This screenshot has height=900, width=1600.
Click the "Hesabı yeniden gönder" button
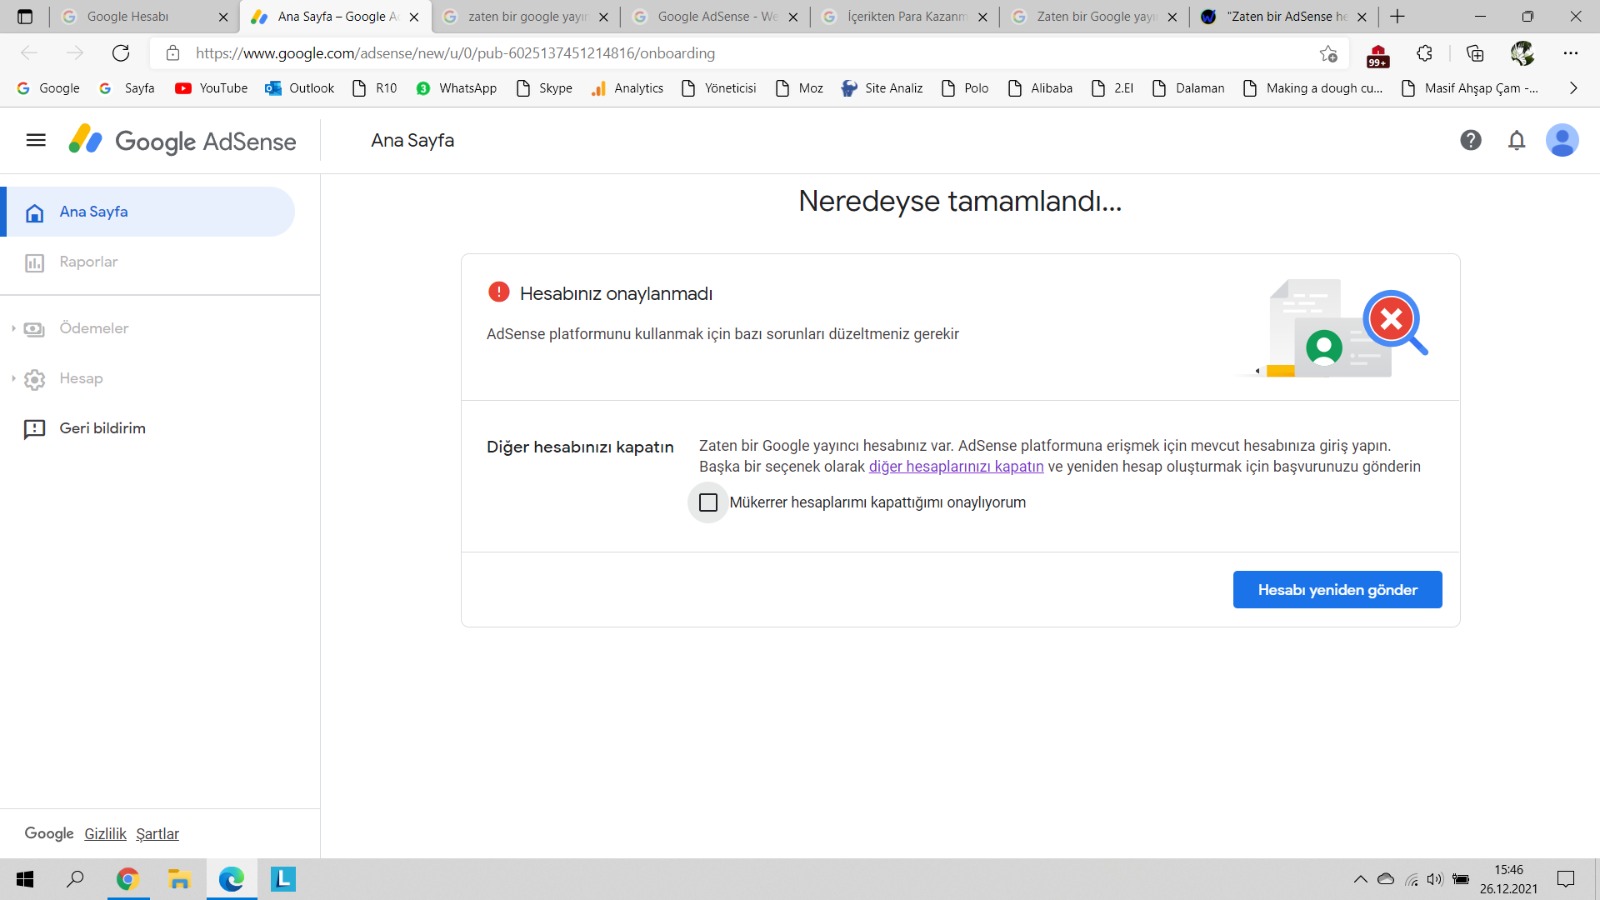[1337, 590]
